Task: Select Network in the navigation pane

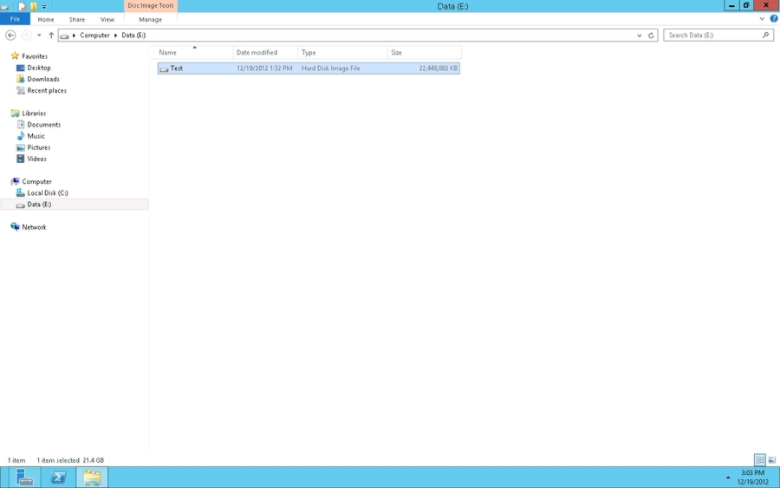Action: (34, 227)
